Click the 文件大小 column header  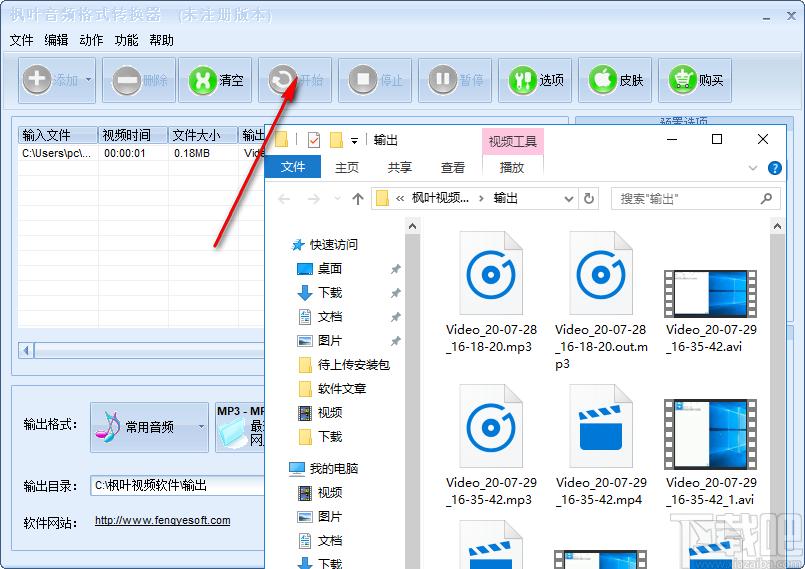[x=203, y=135]
